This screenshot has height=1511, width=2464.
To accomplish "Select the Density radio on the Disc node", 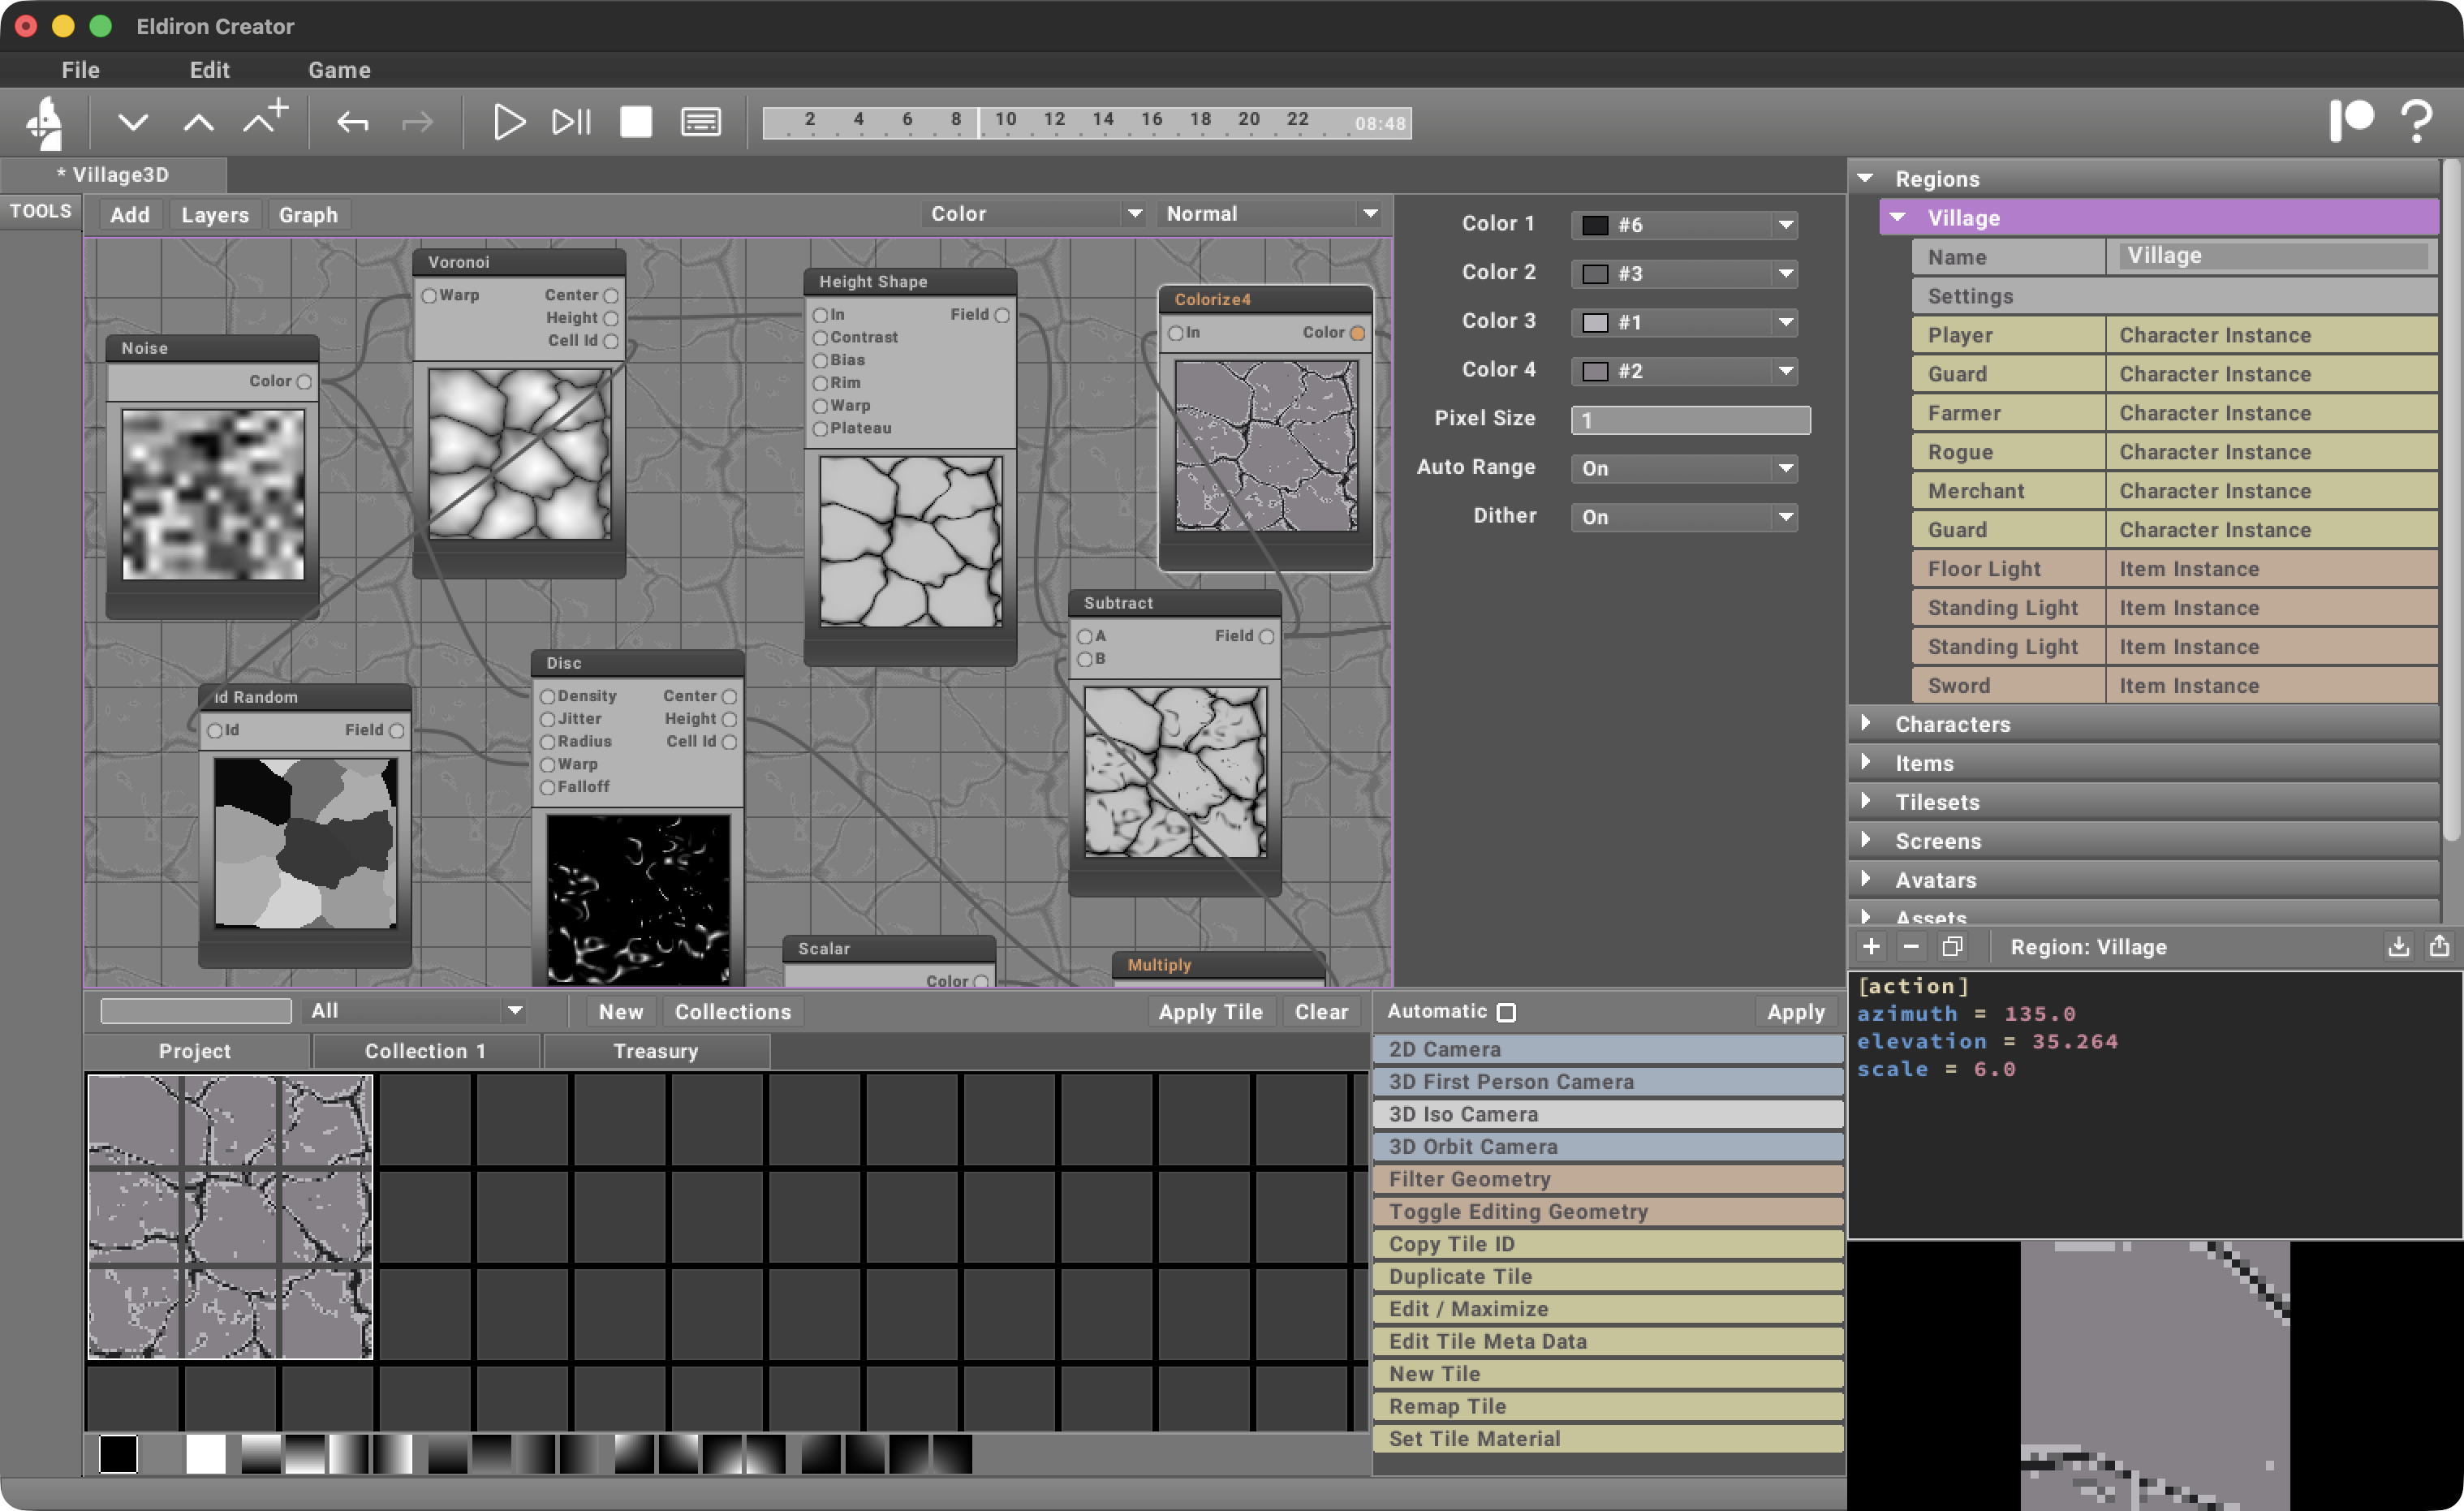I will click(x=549, y=696).
